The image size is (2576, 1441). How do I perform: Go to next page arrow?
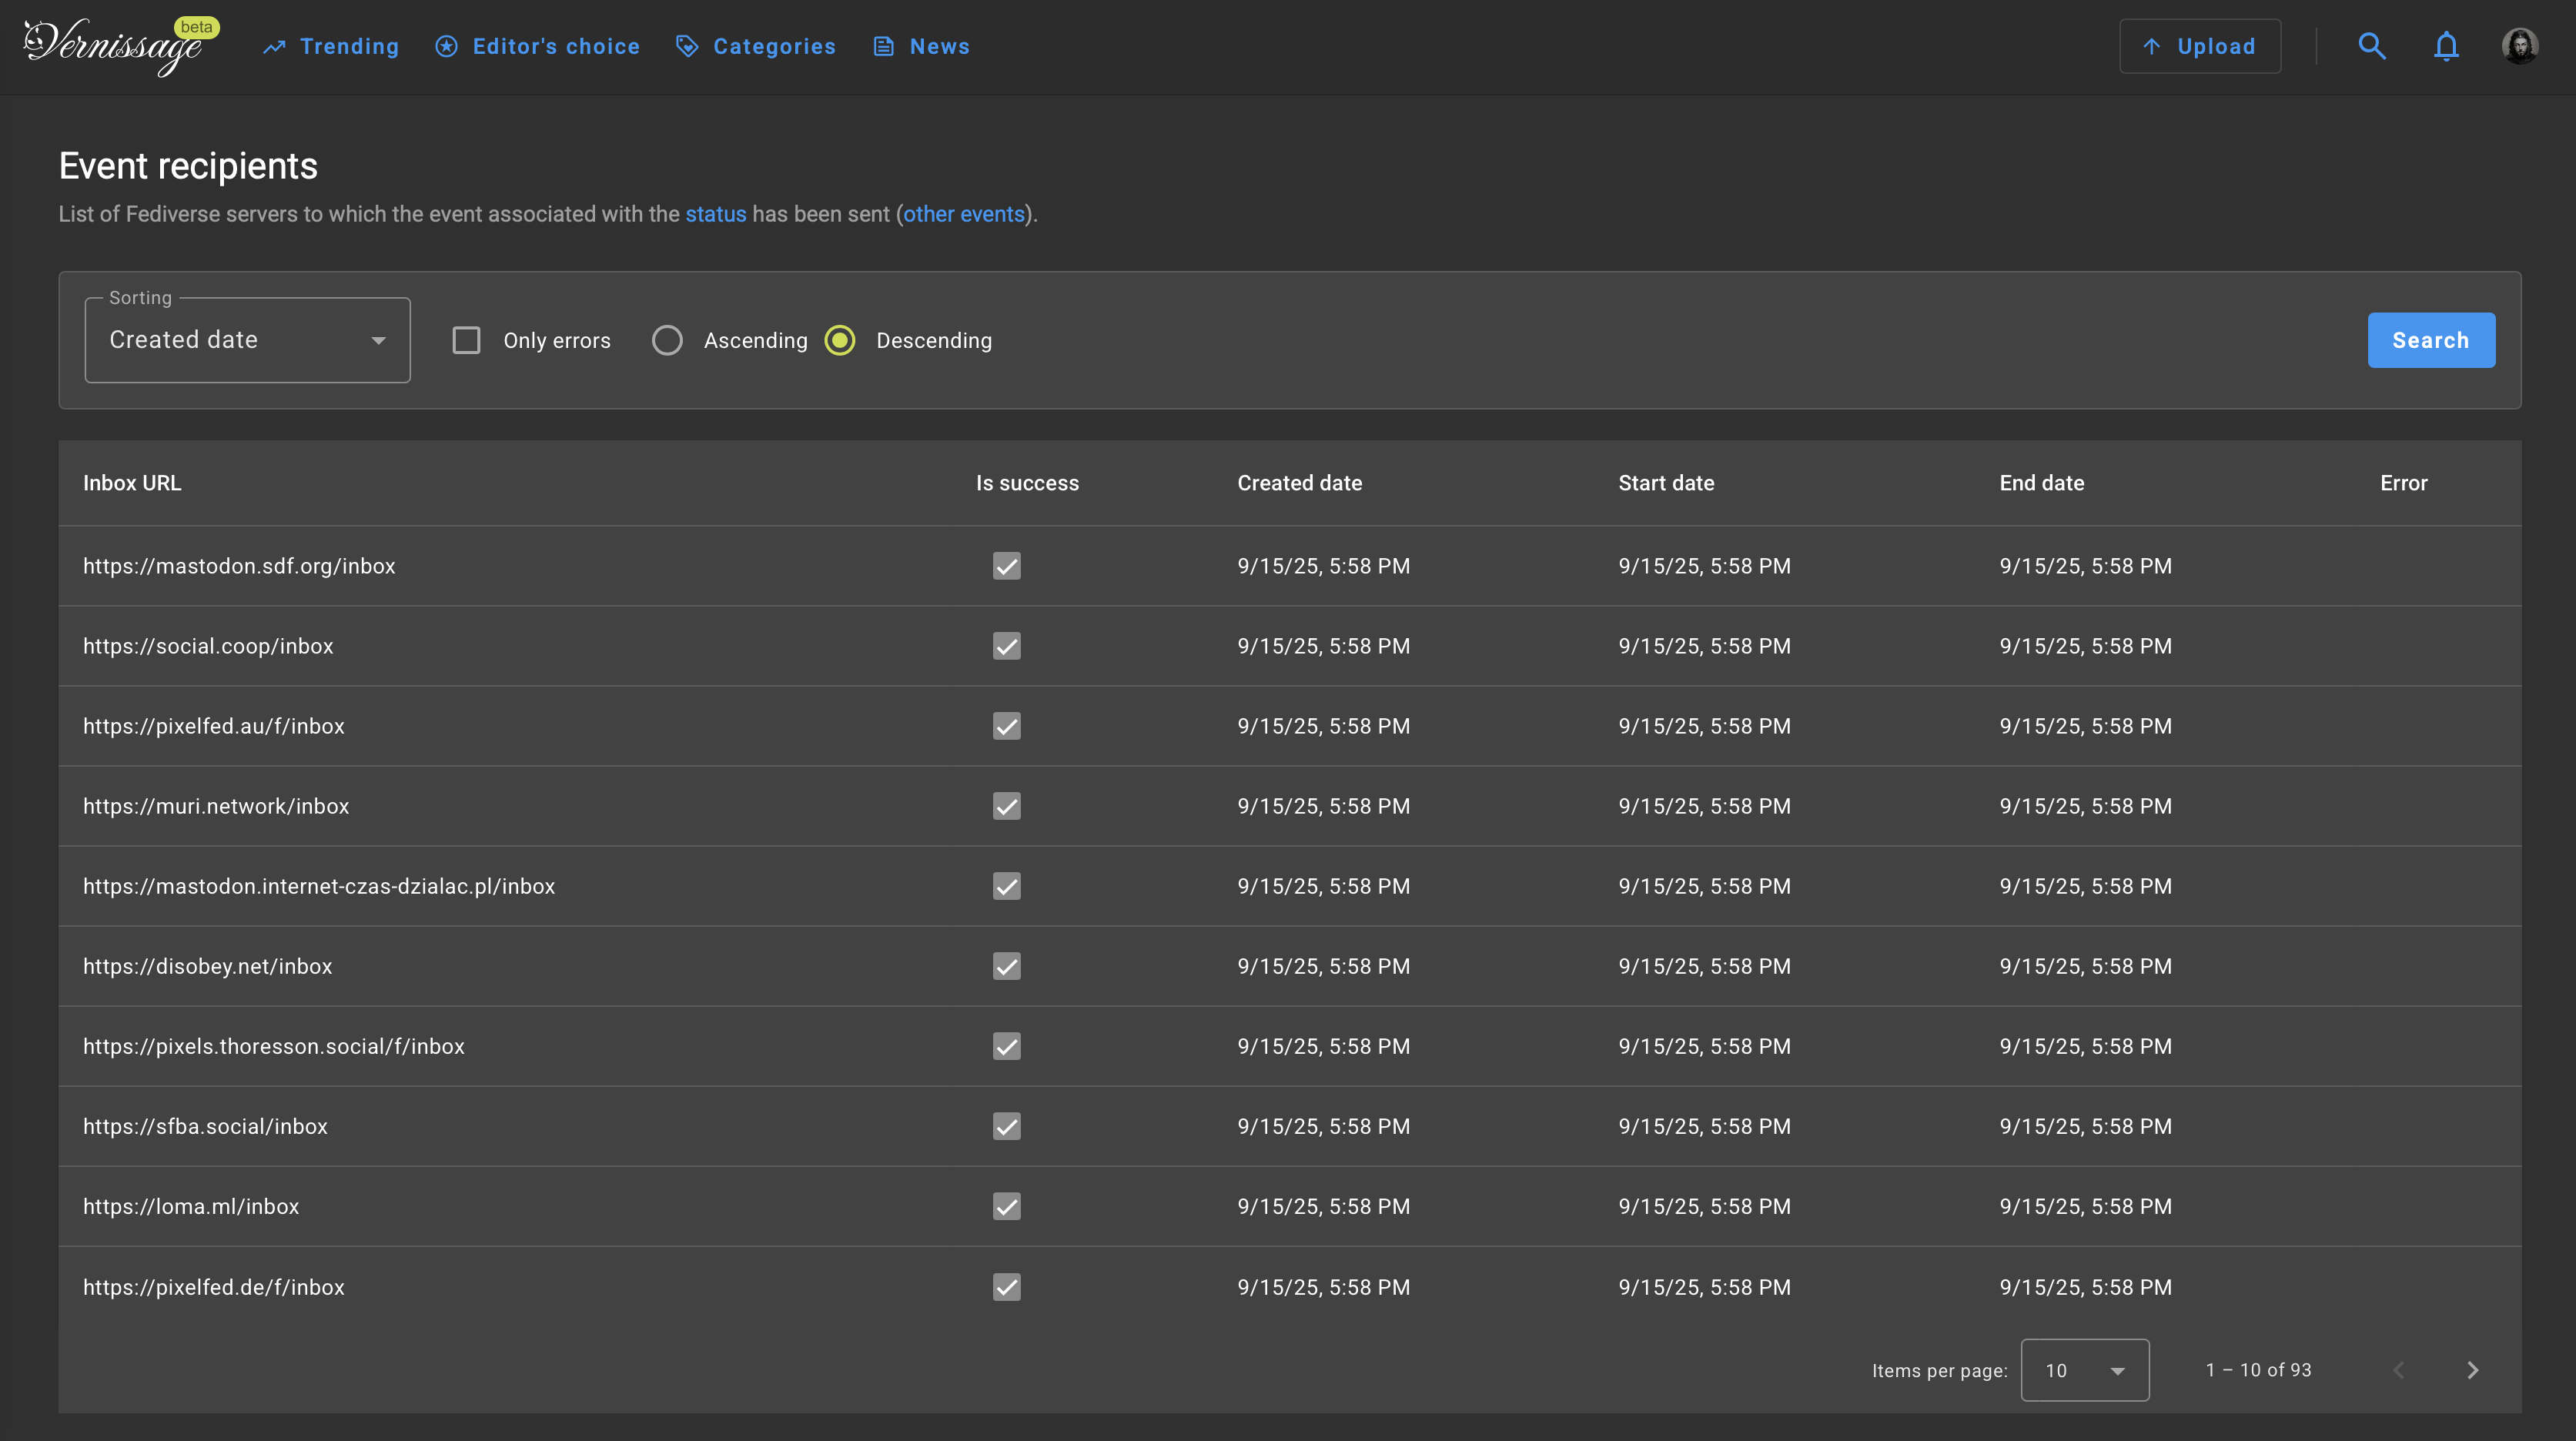2472,1370
